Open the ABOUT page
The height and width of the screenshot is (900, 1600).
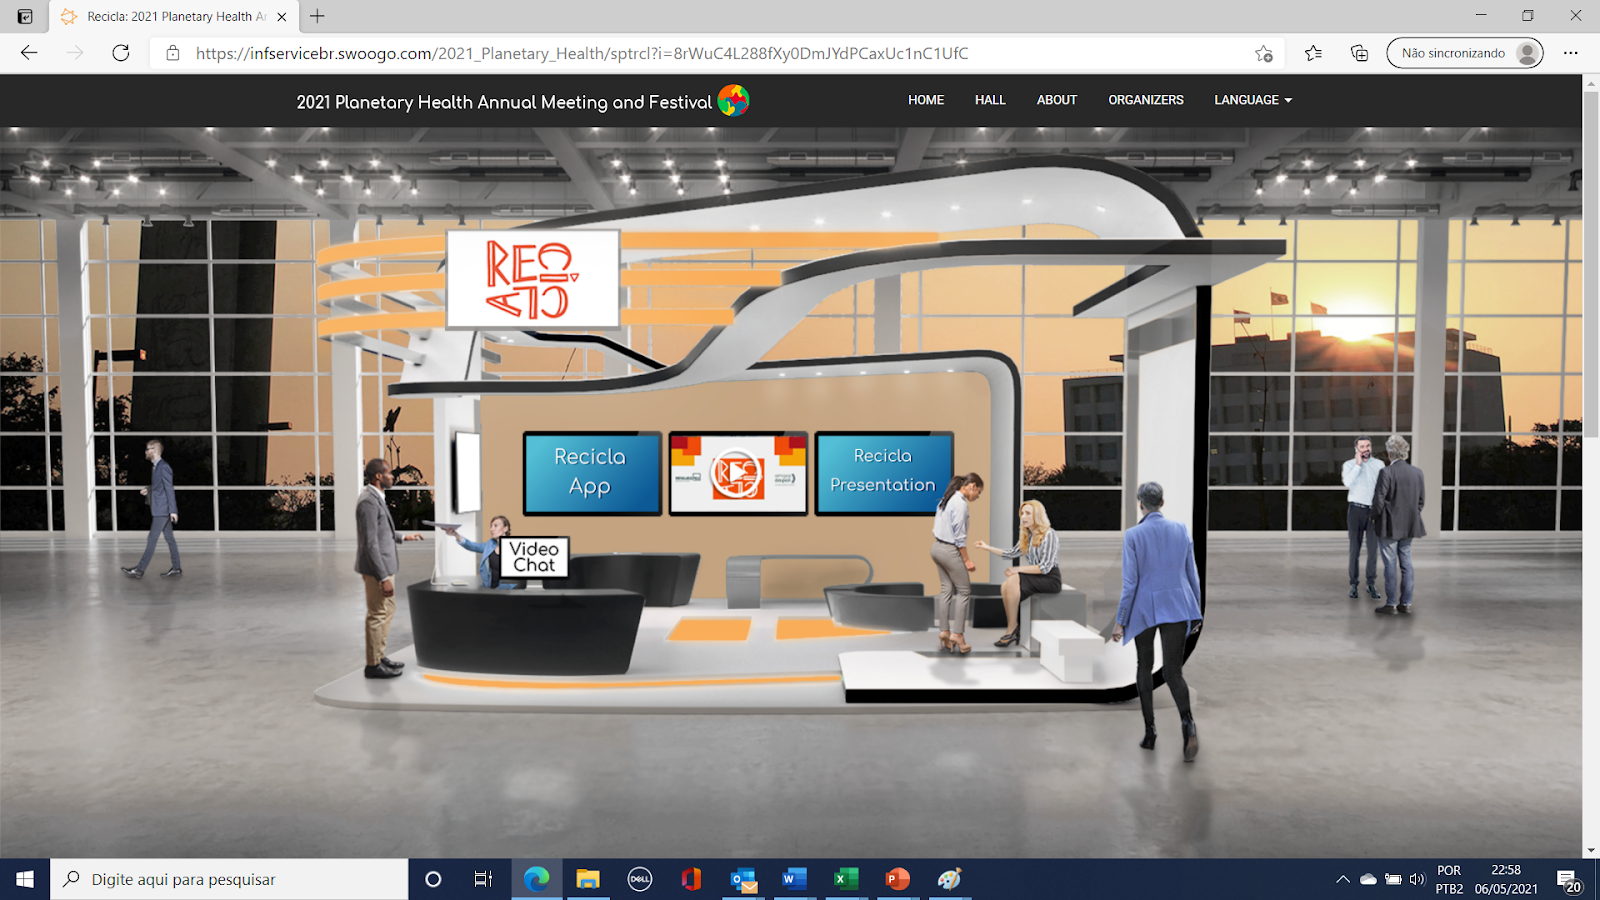[x=1057, y=100]
